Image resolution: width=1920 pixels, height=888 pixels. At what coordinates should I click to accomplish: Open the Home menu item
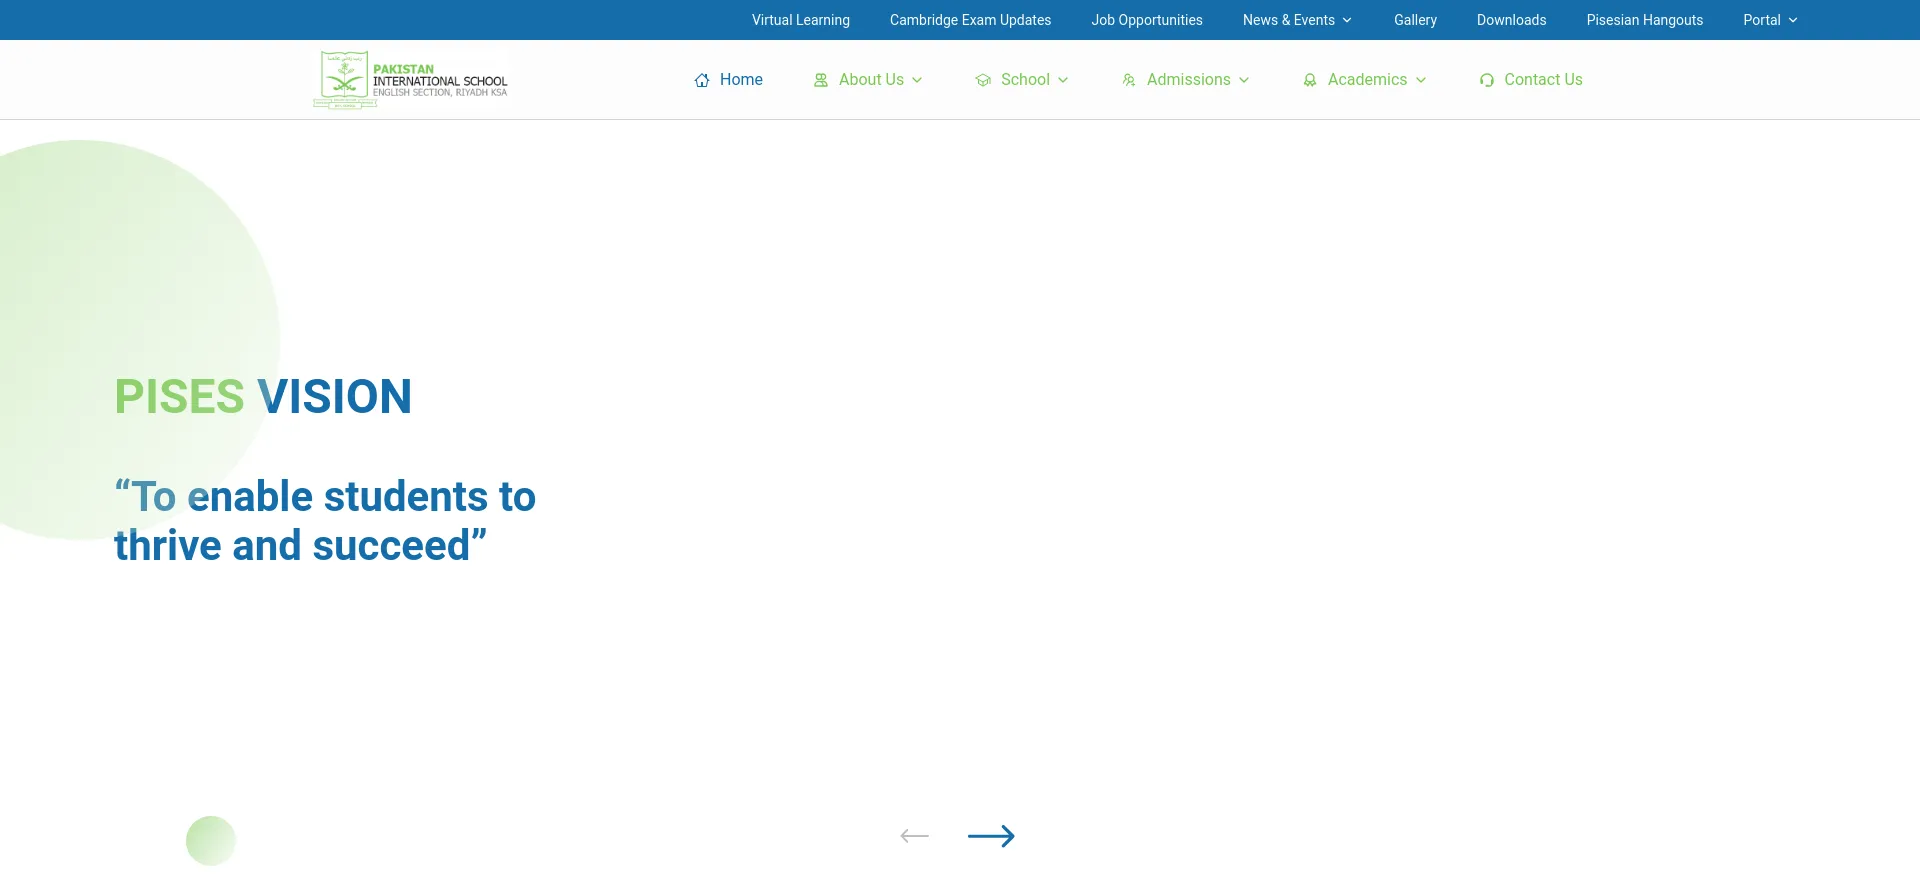click(741, 79)
